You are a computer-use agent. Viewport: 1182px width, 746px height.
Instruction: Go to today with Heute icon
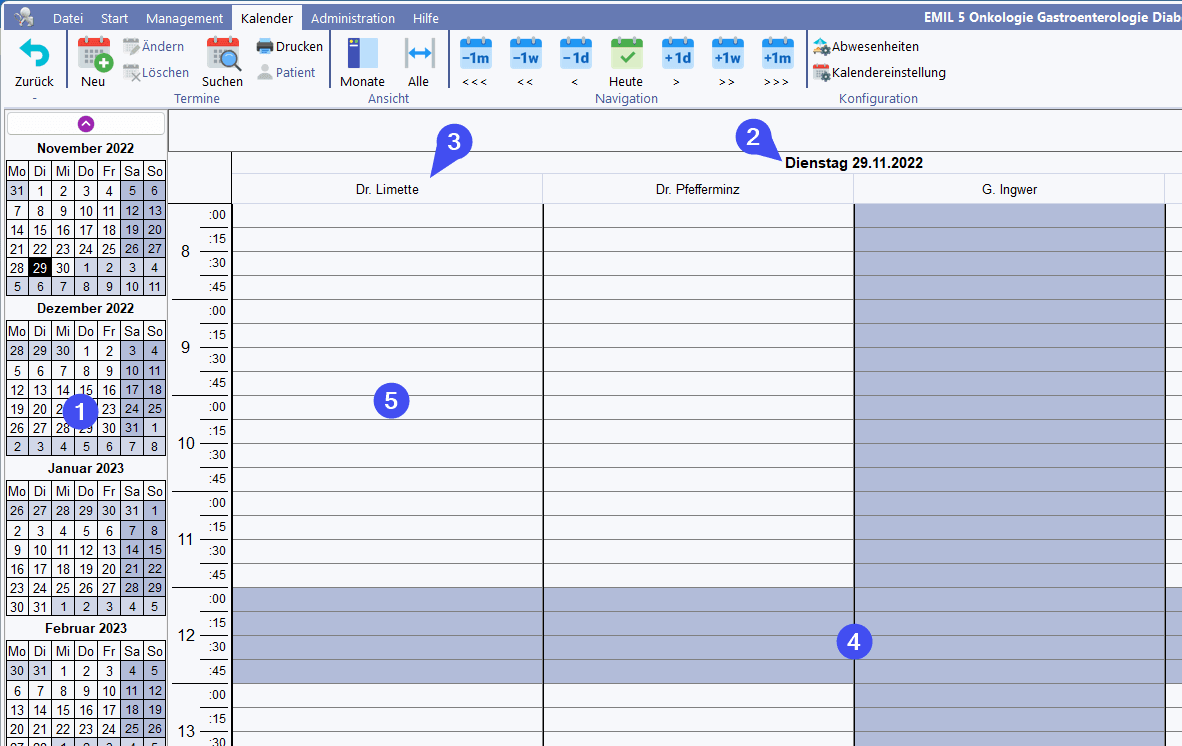(626, 54)
